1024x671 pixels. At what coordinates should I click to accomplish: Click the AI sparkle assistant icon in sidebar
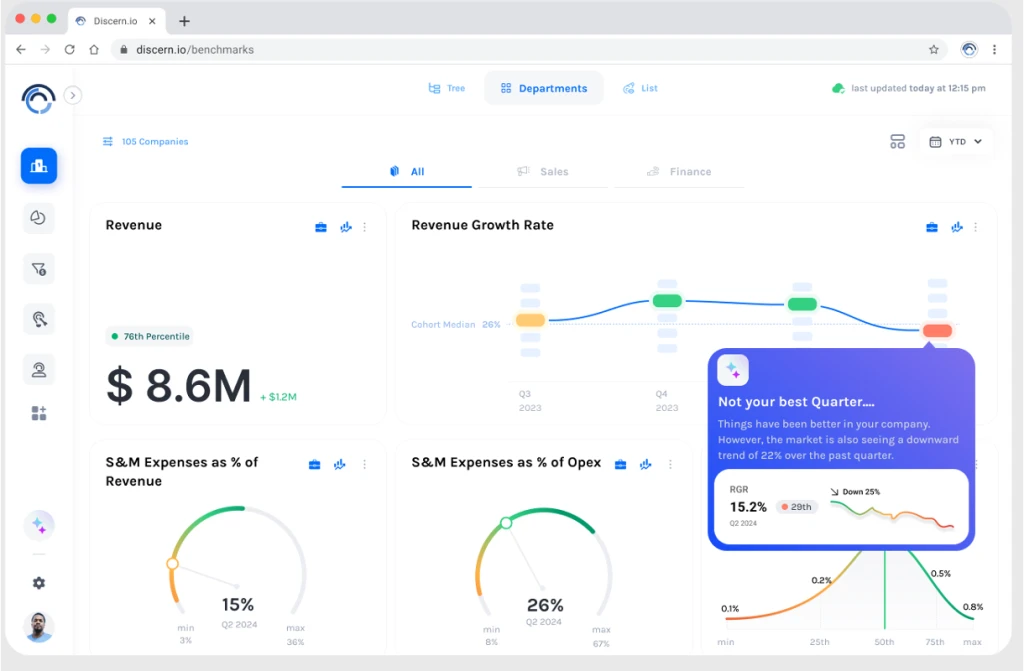(39, 525)
